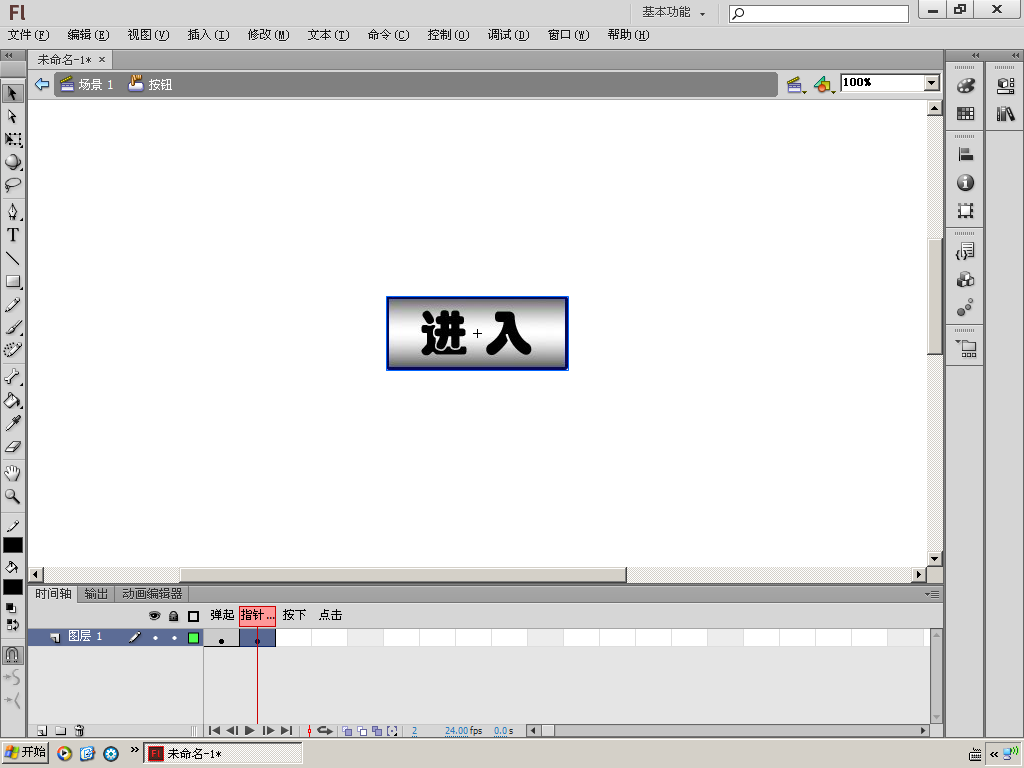Image resolution: width=1024 pixels, height=768 pixels.
Task: Select the Brush tool
Action: (x=12, y=327)
